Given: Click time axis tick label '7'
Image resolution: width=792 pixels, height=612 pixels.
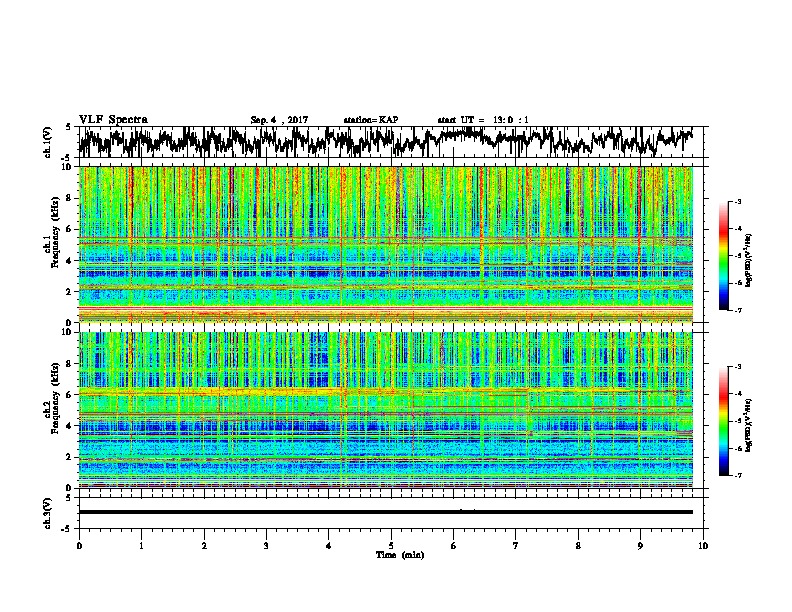Looking at the screenshot, I should pyautogui.click(x=516, y=546).
